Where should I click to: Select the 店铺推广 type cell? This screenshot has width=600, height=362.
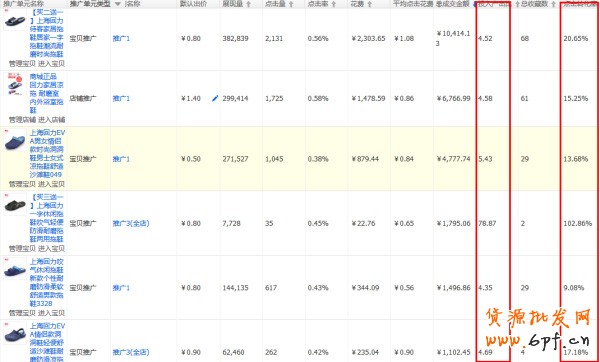point(83,98)
